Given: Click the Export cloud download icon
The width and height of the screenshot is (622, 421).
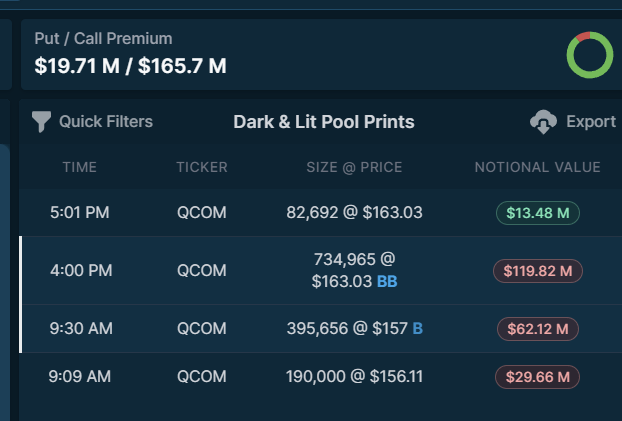Looking at the screenshot, I should pos(543,122).
